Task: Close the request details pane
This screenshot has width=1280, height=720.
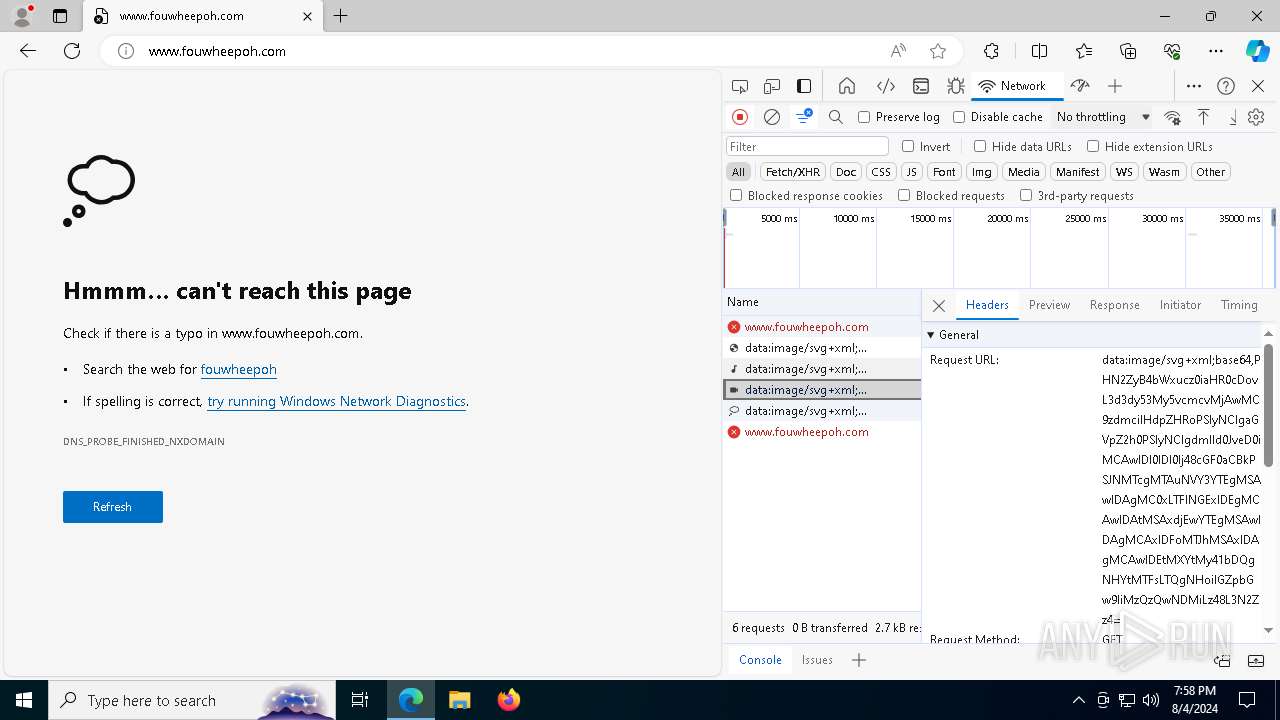Action: coord(938,306)
